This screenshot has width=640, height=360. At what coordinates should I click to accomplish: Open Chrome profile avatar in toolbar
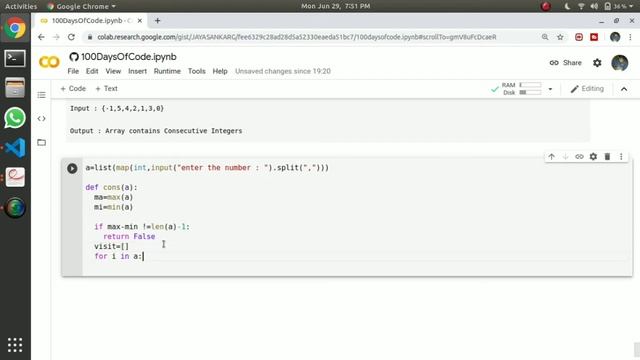pos(615,37)
